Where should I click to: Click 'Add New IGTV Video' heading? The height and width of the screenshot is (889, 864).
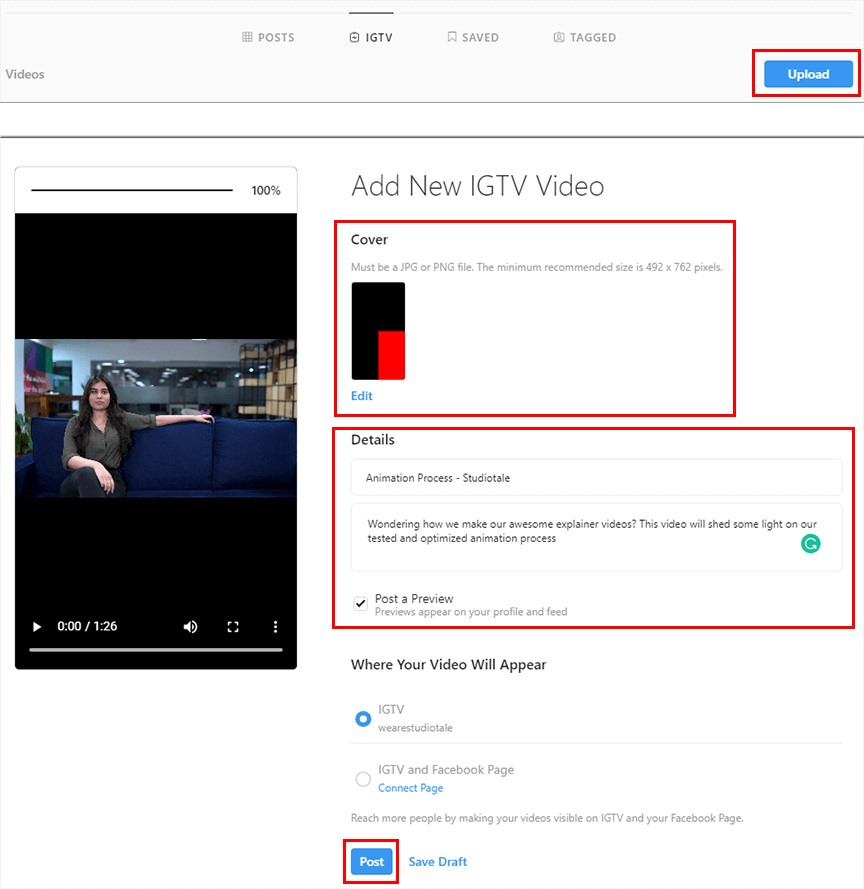click(477, 186)
